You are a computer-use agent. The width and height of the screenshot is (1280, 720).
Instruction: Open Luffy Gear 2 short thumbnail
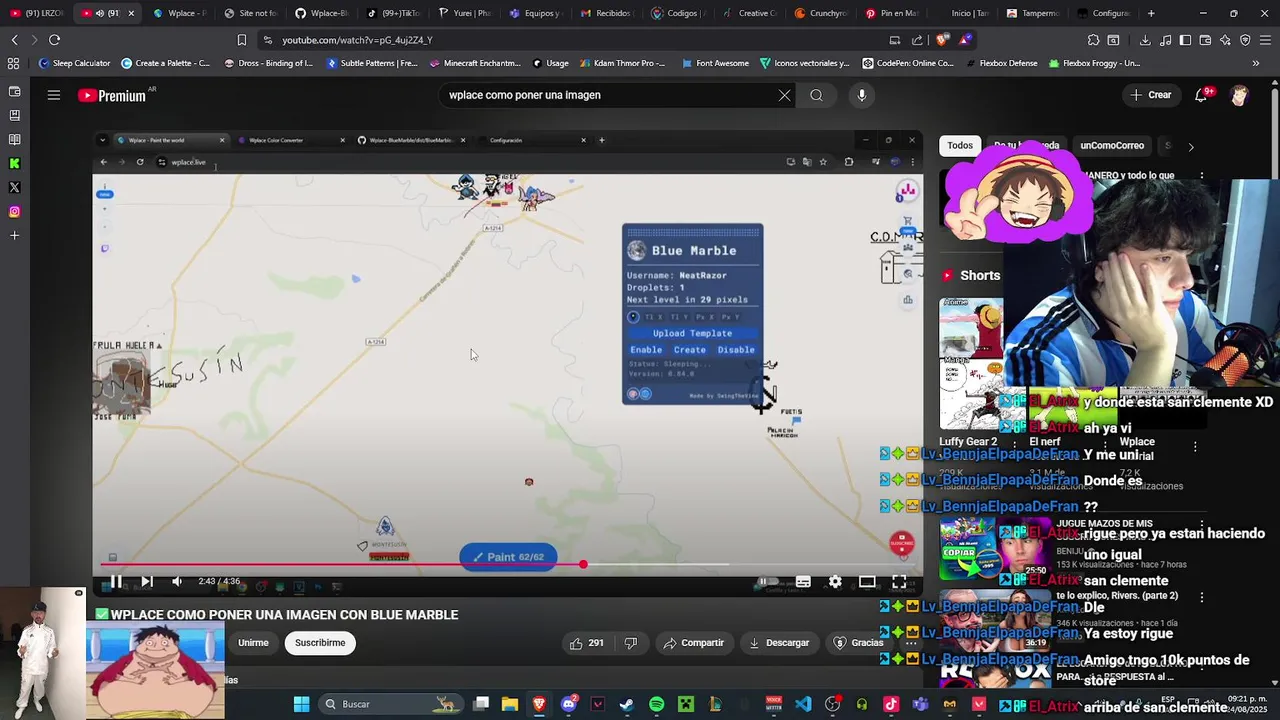(x=970, y=365)
